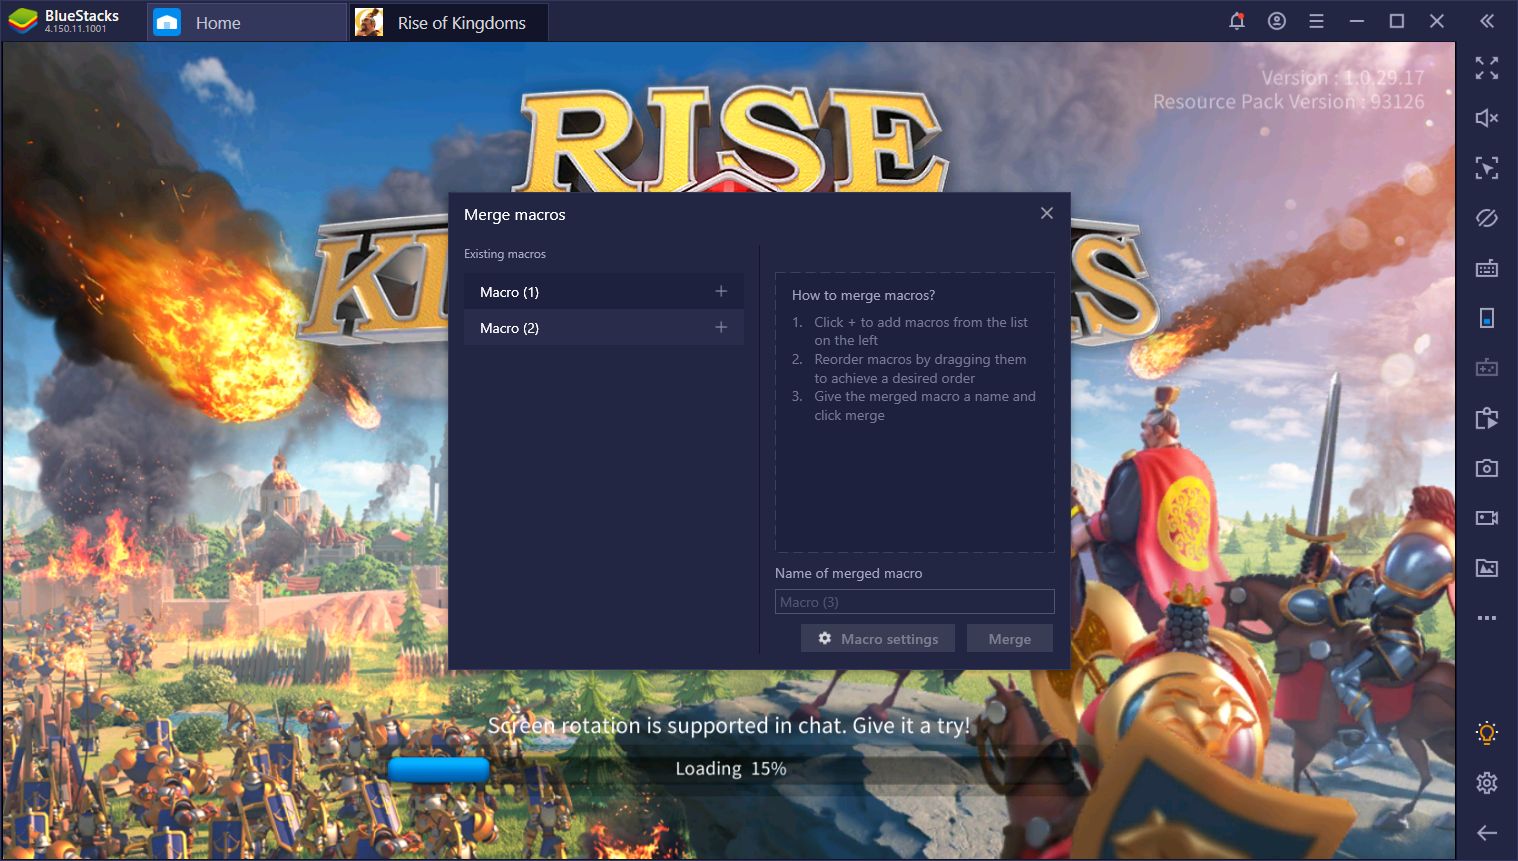Image resolution: width=1518 pixels, height=861 pixels.
Task: Switch to the Rise of Kingdoms tab
Action: pos(448,22)
